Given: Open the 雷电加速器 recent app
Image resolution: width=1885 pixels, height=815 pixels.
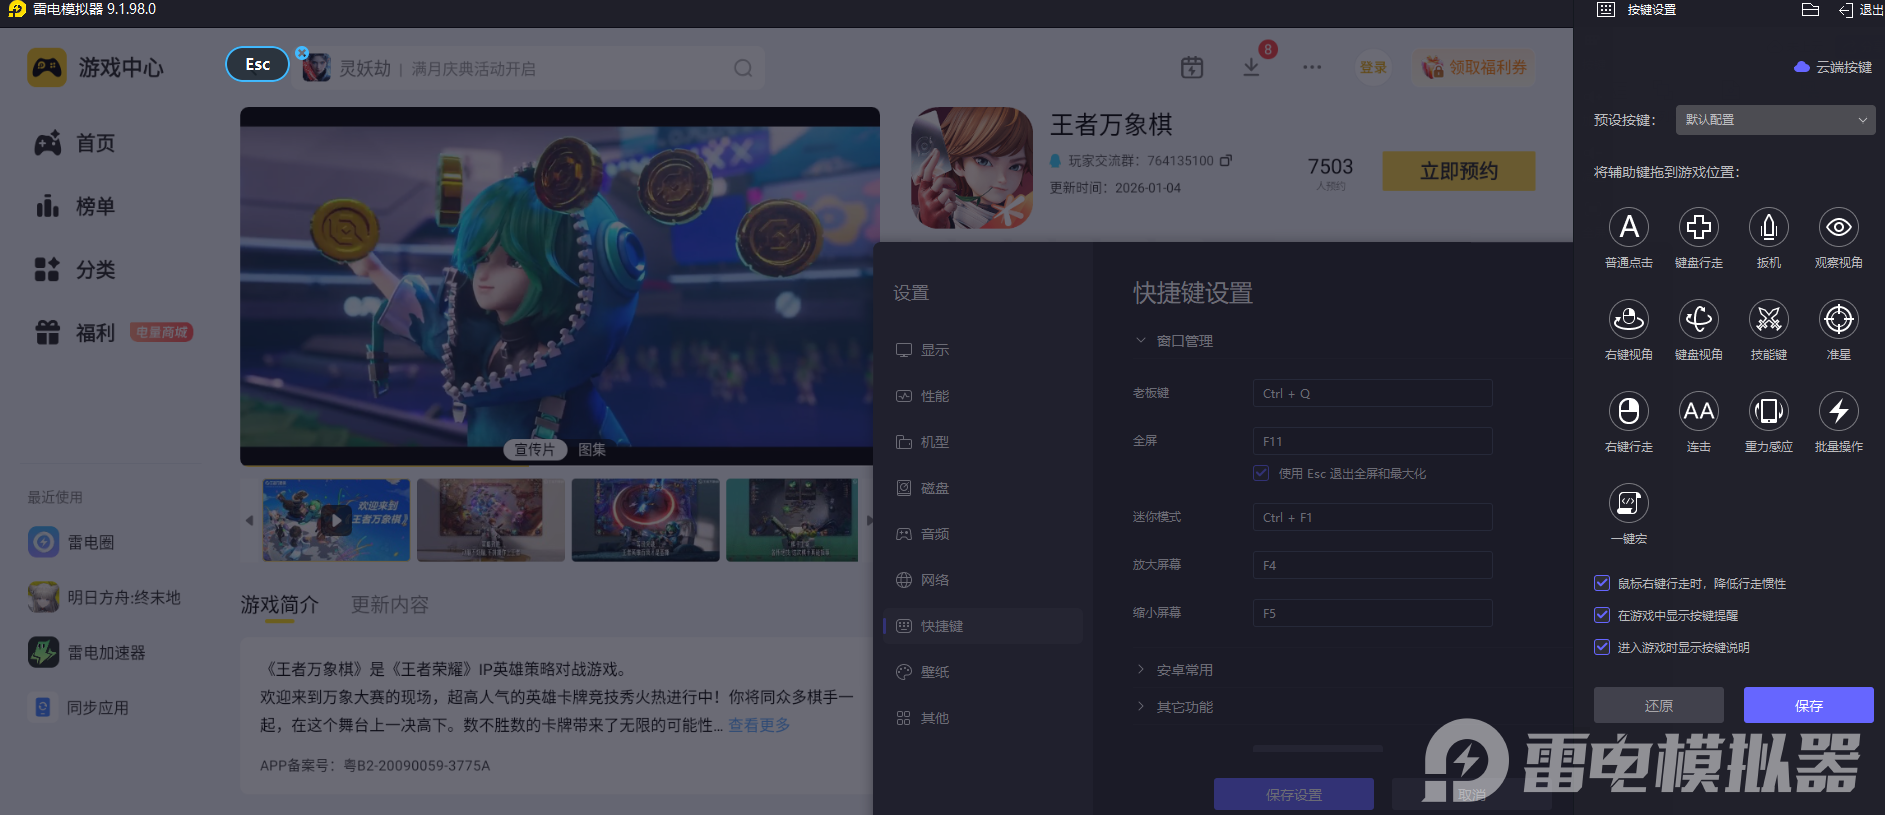Looking at the screenshot, I should (x=87, y=652).
